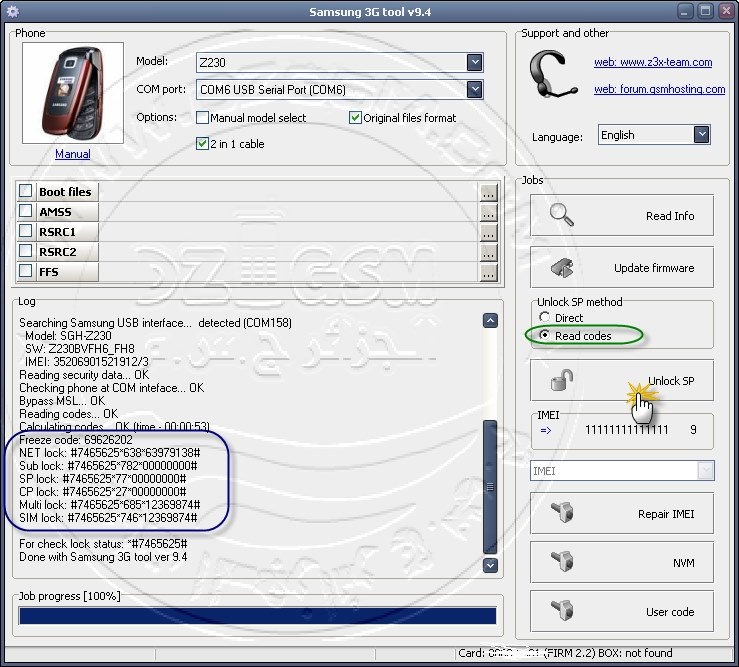The height and width of the screenshot is (667, 739).
Task: Open the Language dropdown showing English
Action: (x=702, y=135)
